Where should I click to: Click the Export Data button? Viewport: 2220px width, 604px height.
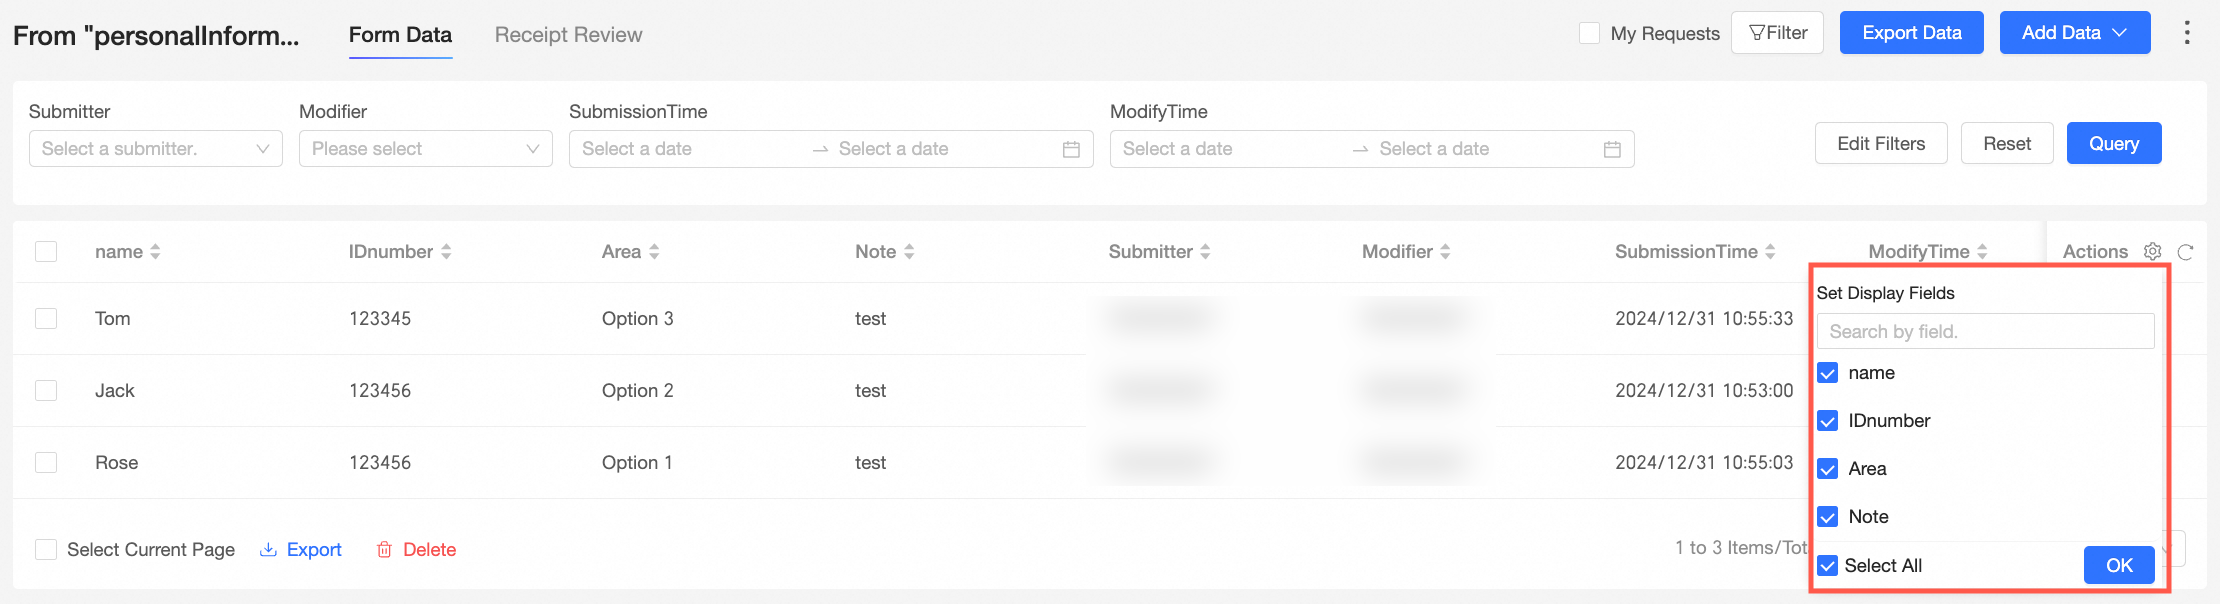(x=1911, y=33)
